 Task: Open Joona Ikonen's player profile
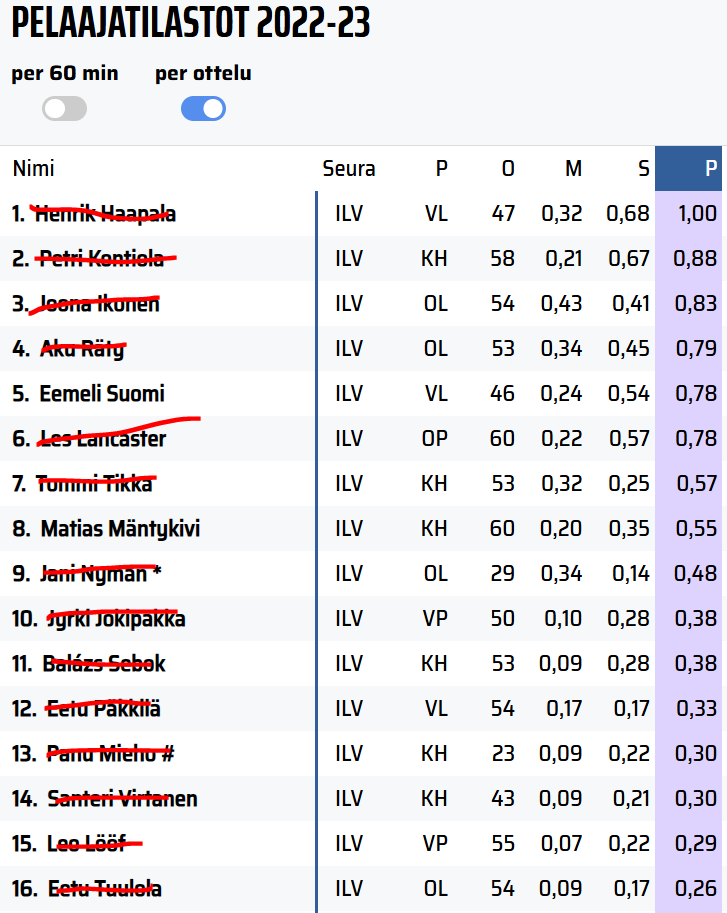coord(98,304)
